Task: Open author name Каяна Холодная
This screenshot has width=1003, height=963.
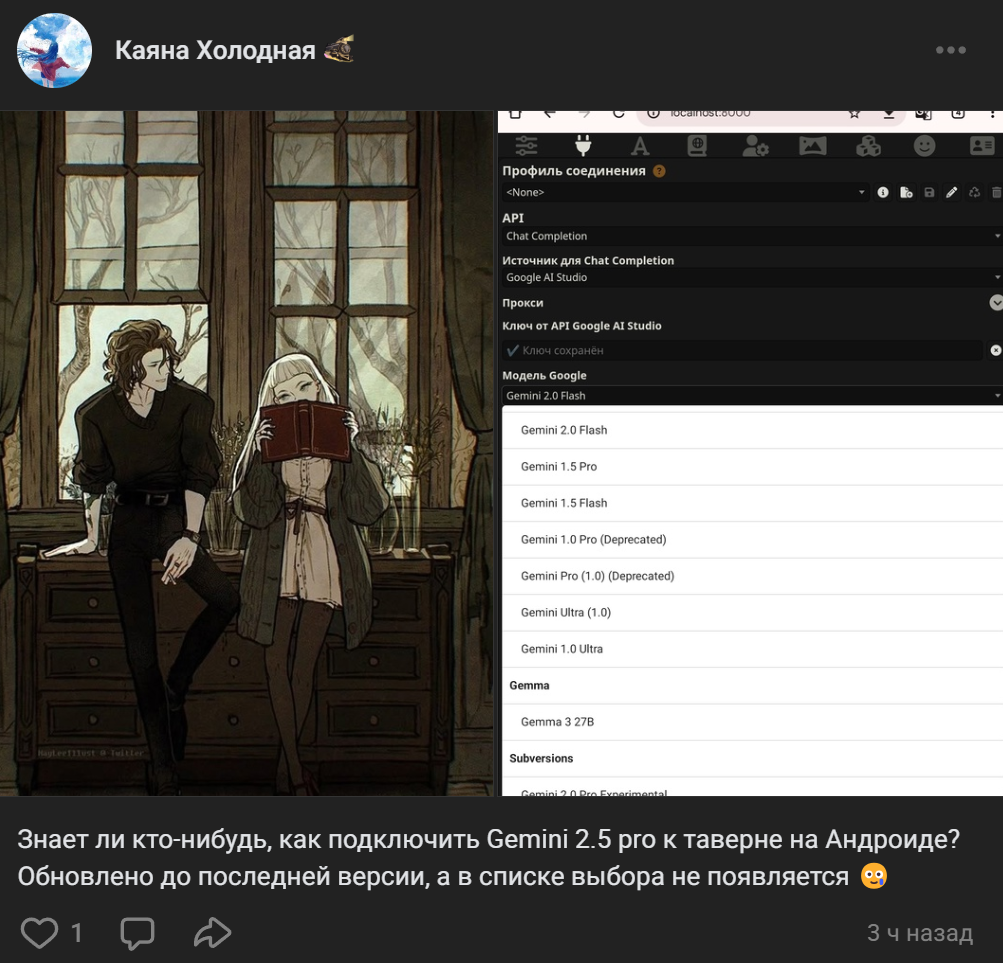Action: (215, 50)
